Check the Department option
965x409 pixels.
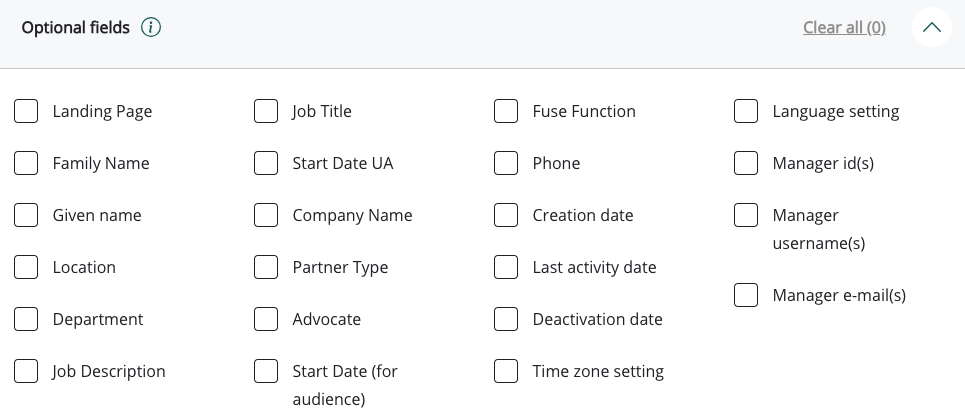(26, 319)
